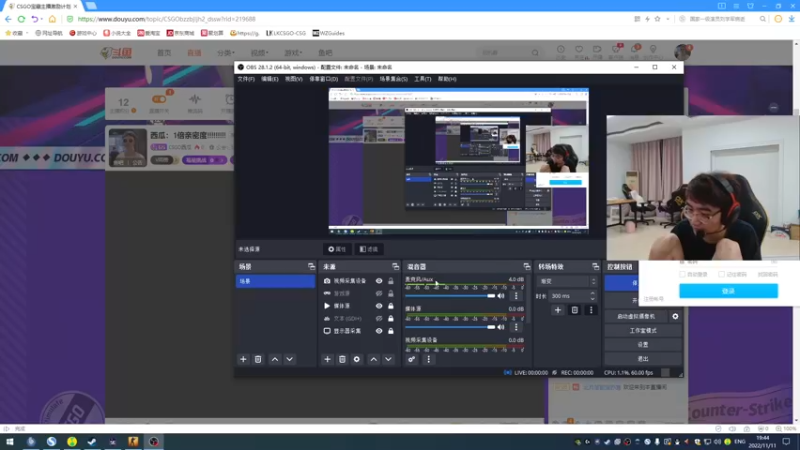Move the scene up in the Scenes panel
The height and width of the screenshot is (450, 800).
click(x=275, y=359)
